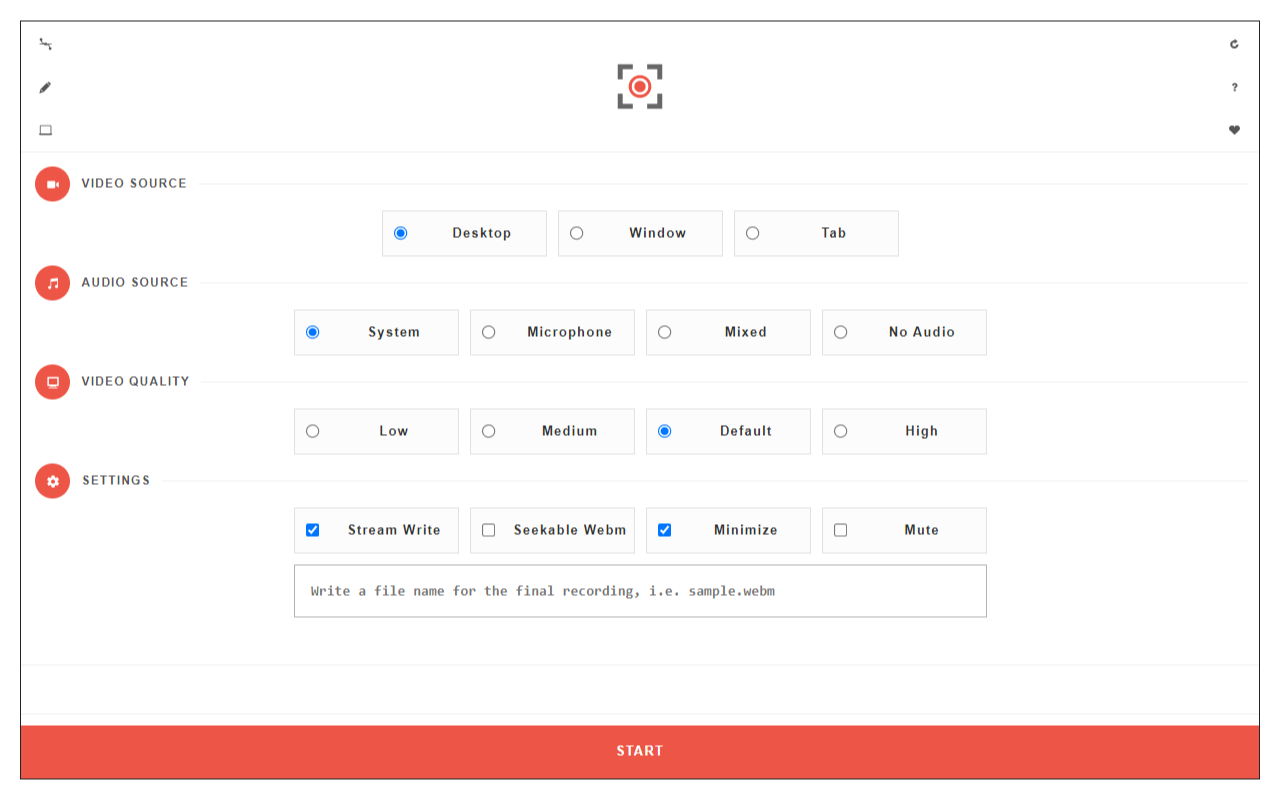Viewport: 1280px width, 800px height.
Task: Disable the Stream Write checkbox
Action: tap(313, 530)
